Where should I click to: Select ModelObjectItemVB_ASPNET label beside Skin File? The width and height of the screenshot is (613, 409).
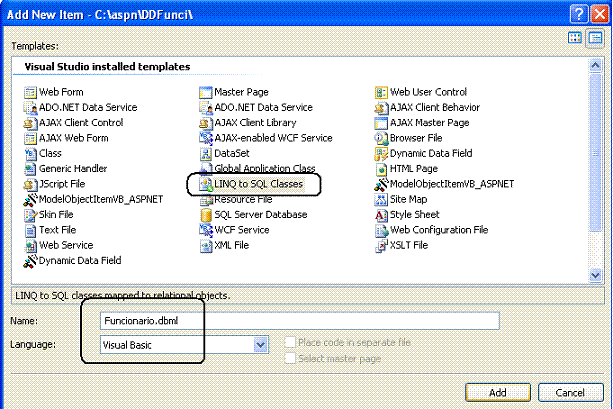point(101,199)
